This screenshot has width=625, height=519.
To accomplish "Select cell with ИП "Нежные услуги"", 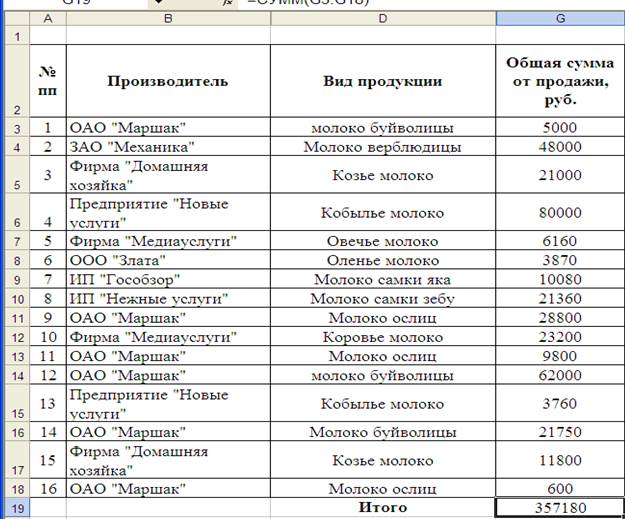I will (168, 298).
